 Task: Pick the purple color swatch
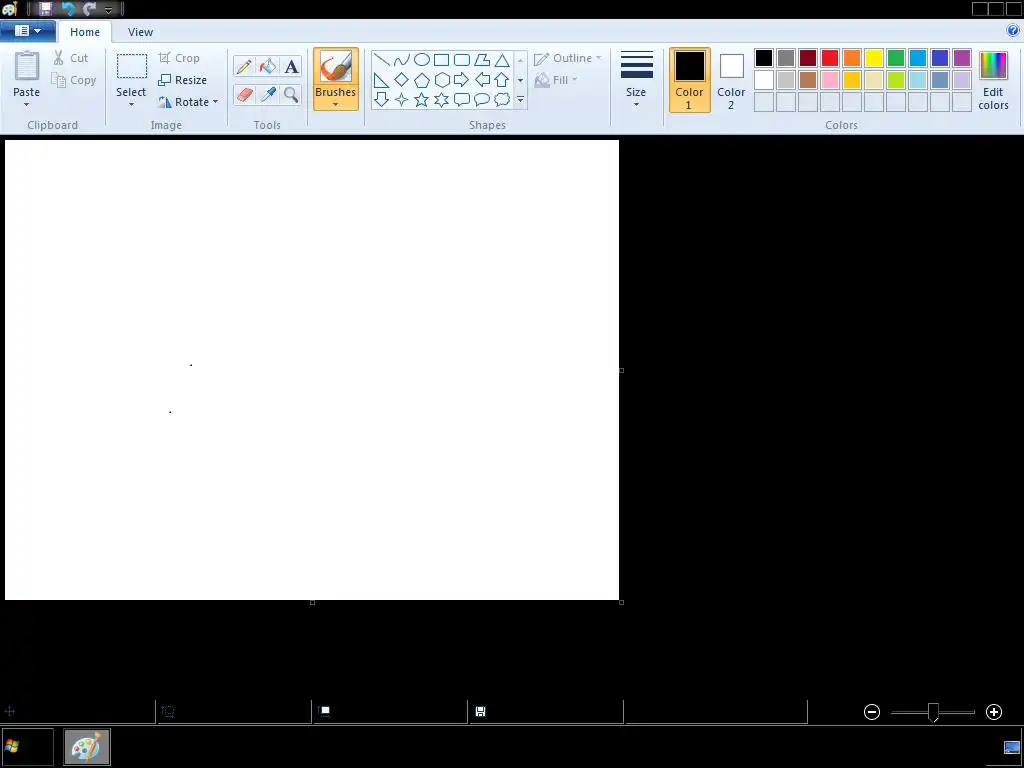[962, 58]
